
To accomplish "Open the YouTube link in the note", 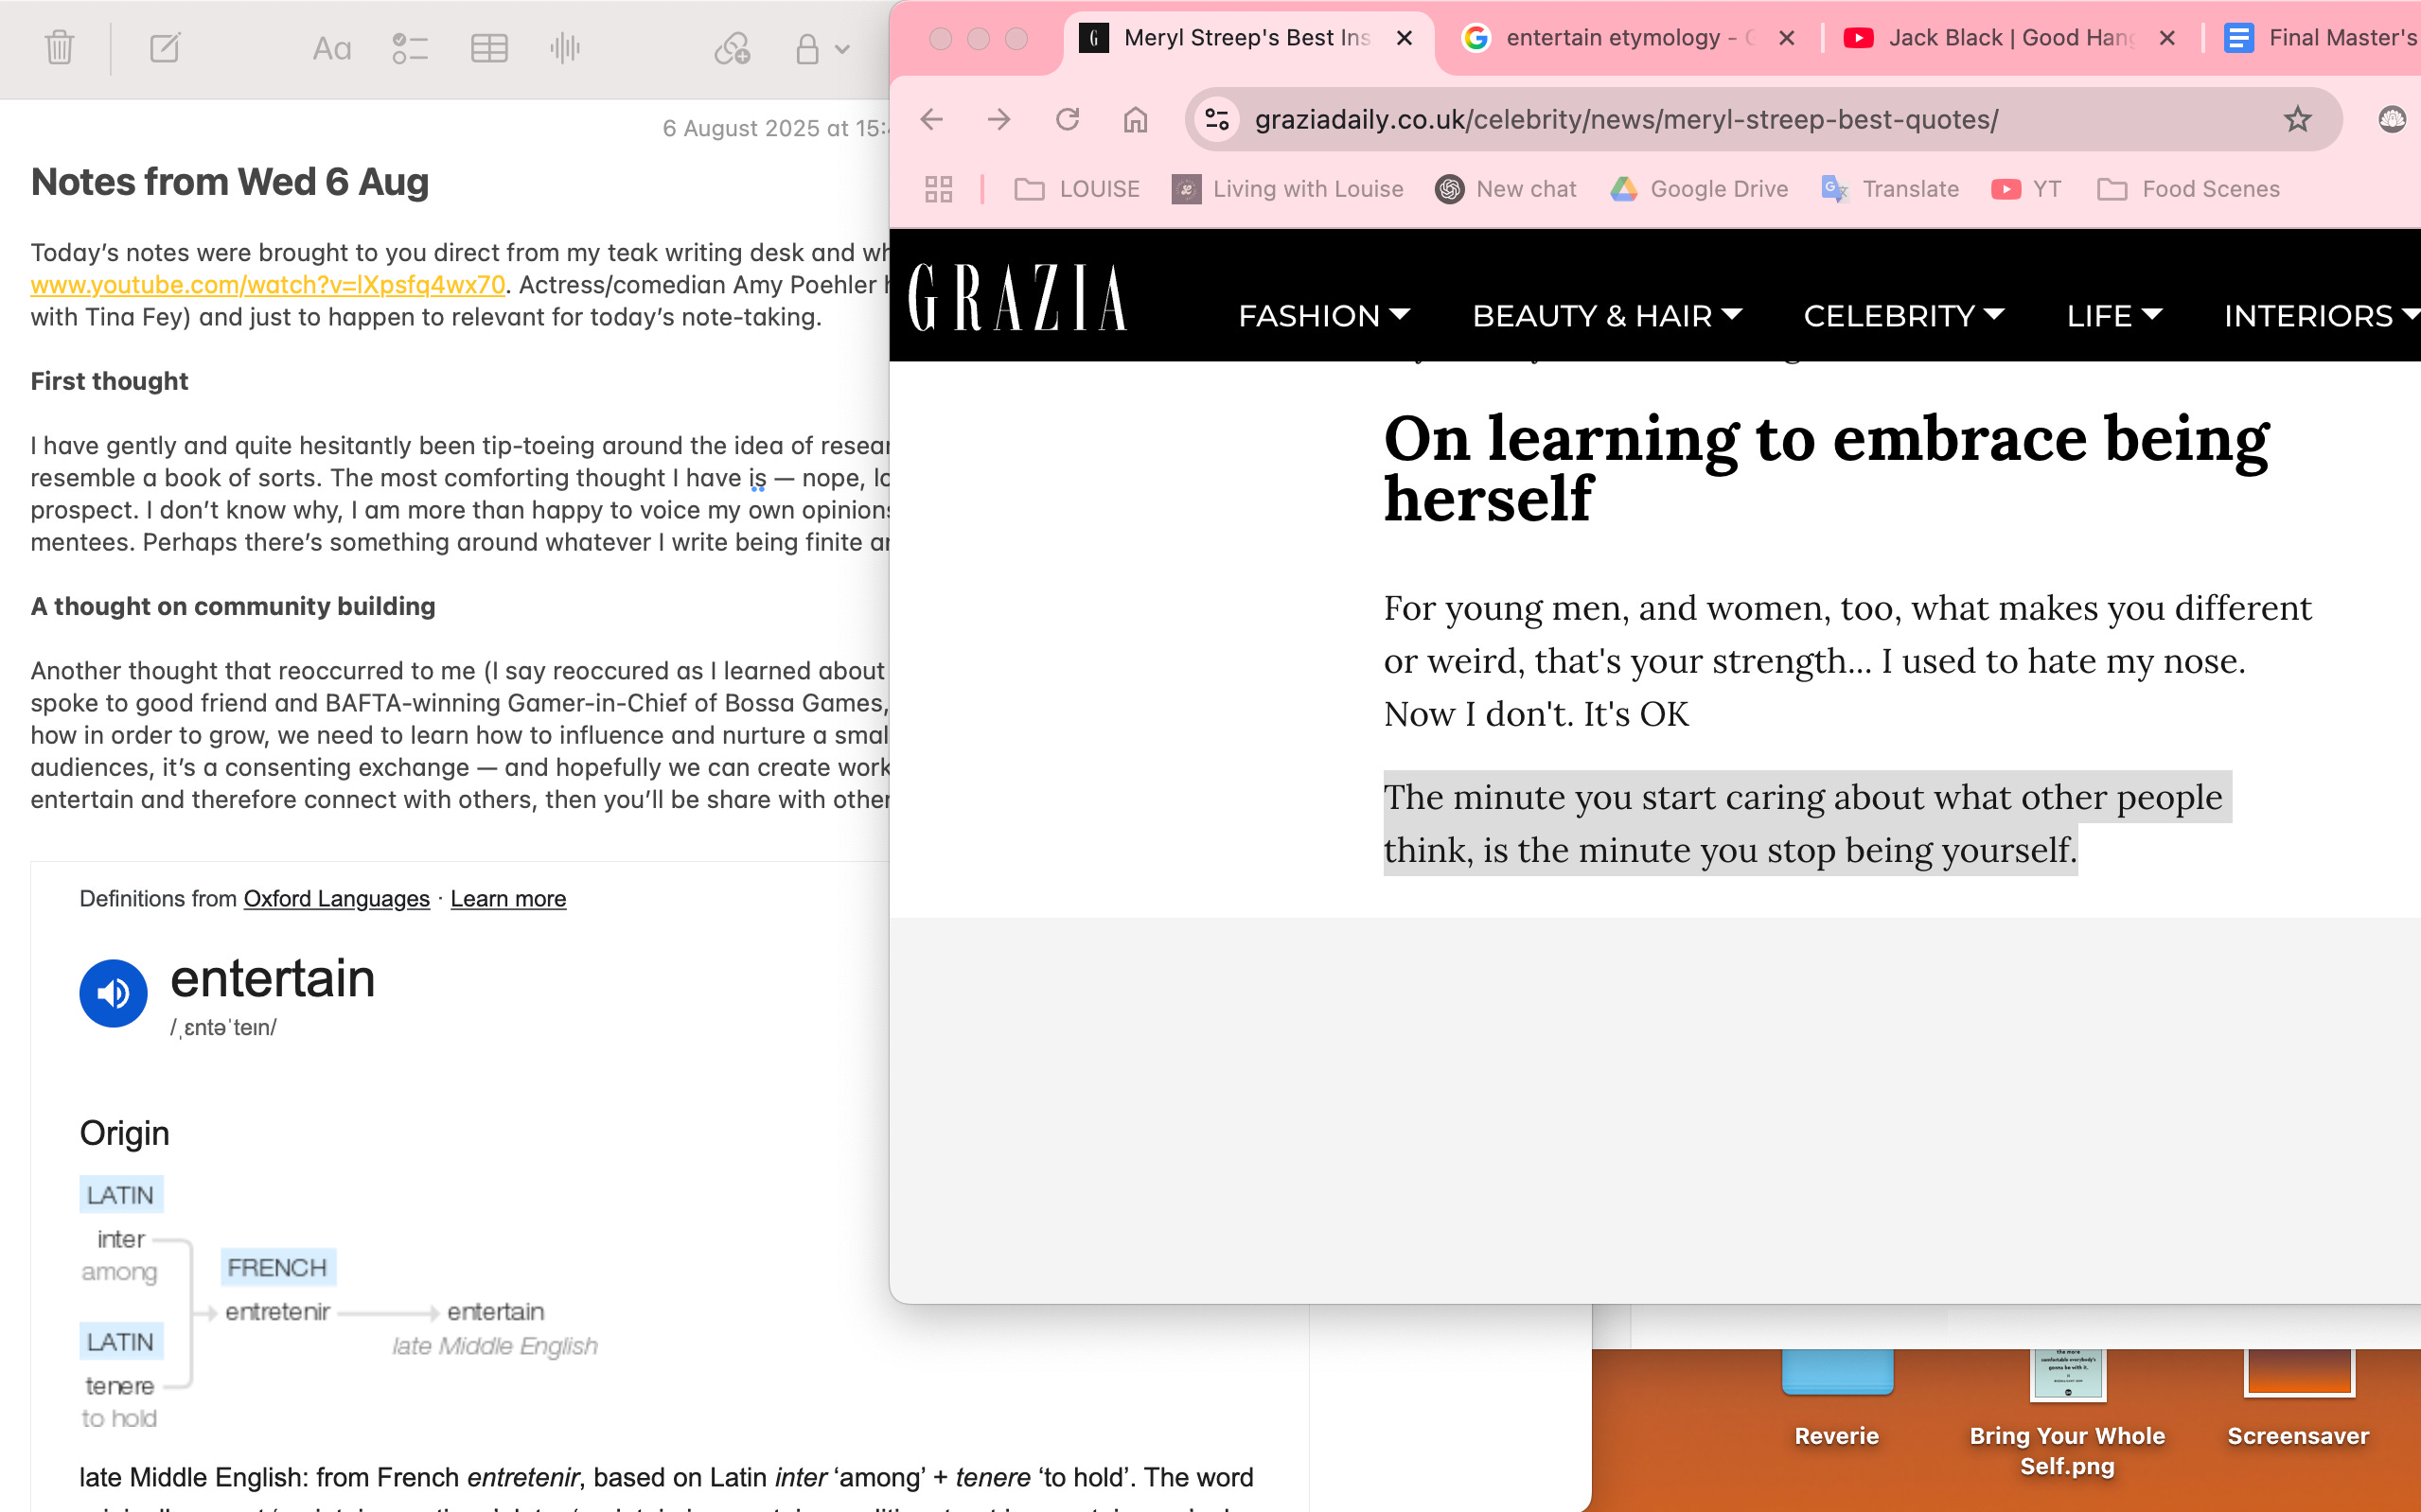I will point(267,285).
